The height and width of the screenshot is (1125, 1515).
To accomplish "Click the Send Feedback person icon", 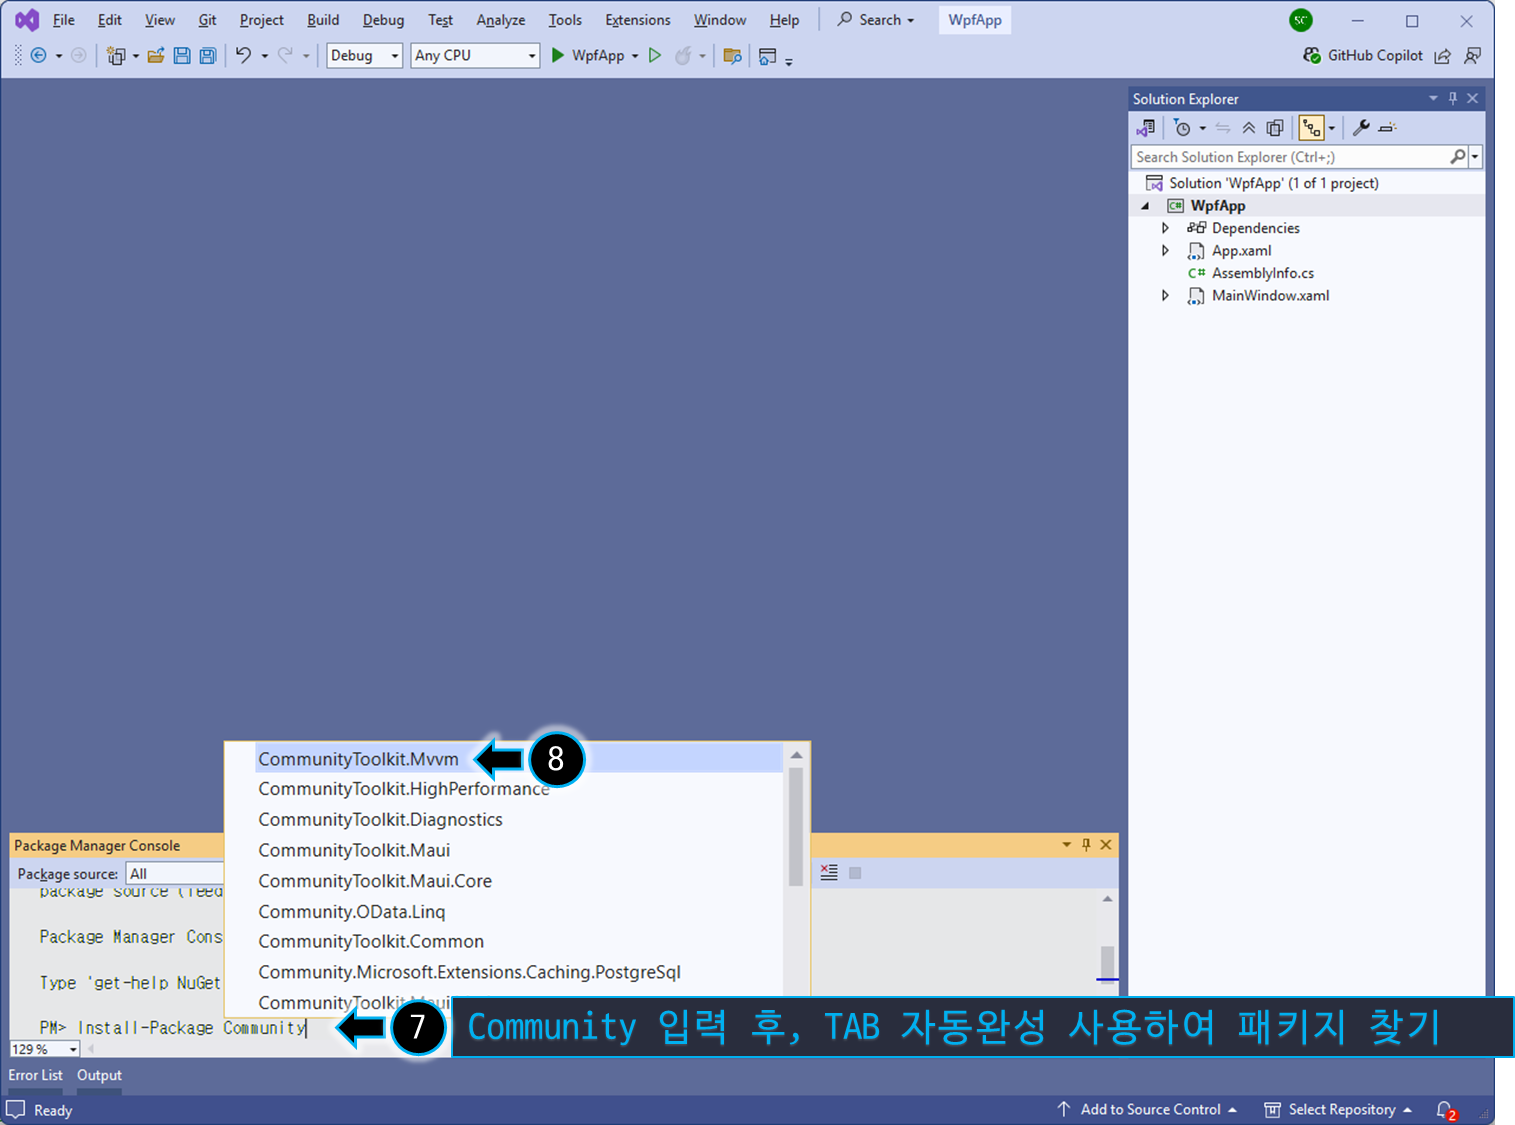I will [1472, 56].
